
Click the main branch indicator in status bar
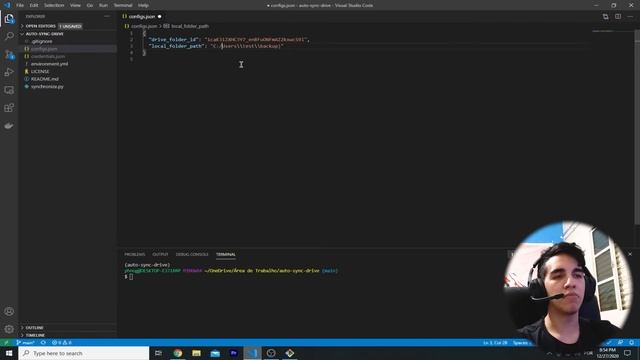25,342
